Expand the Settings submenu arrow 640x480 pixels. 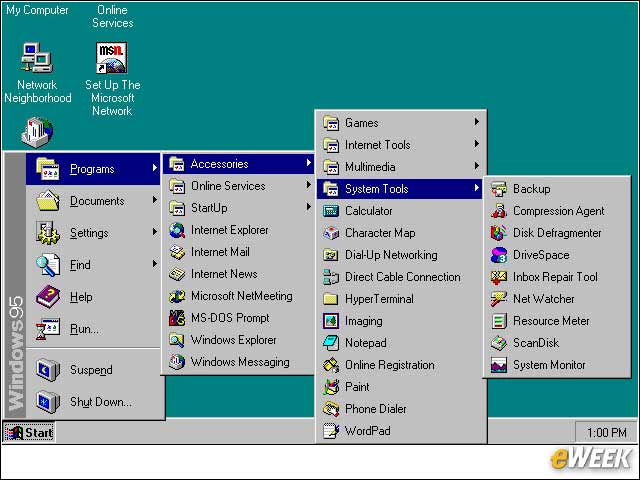coord(155,232)
